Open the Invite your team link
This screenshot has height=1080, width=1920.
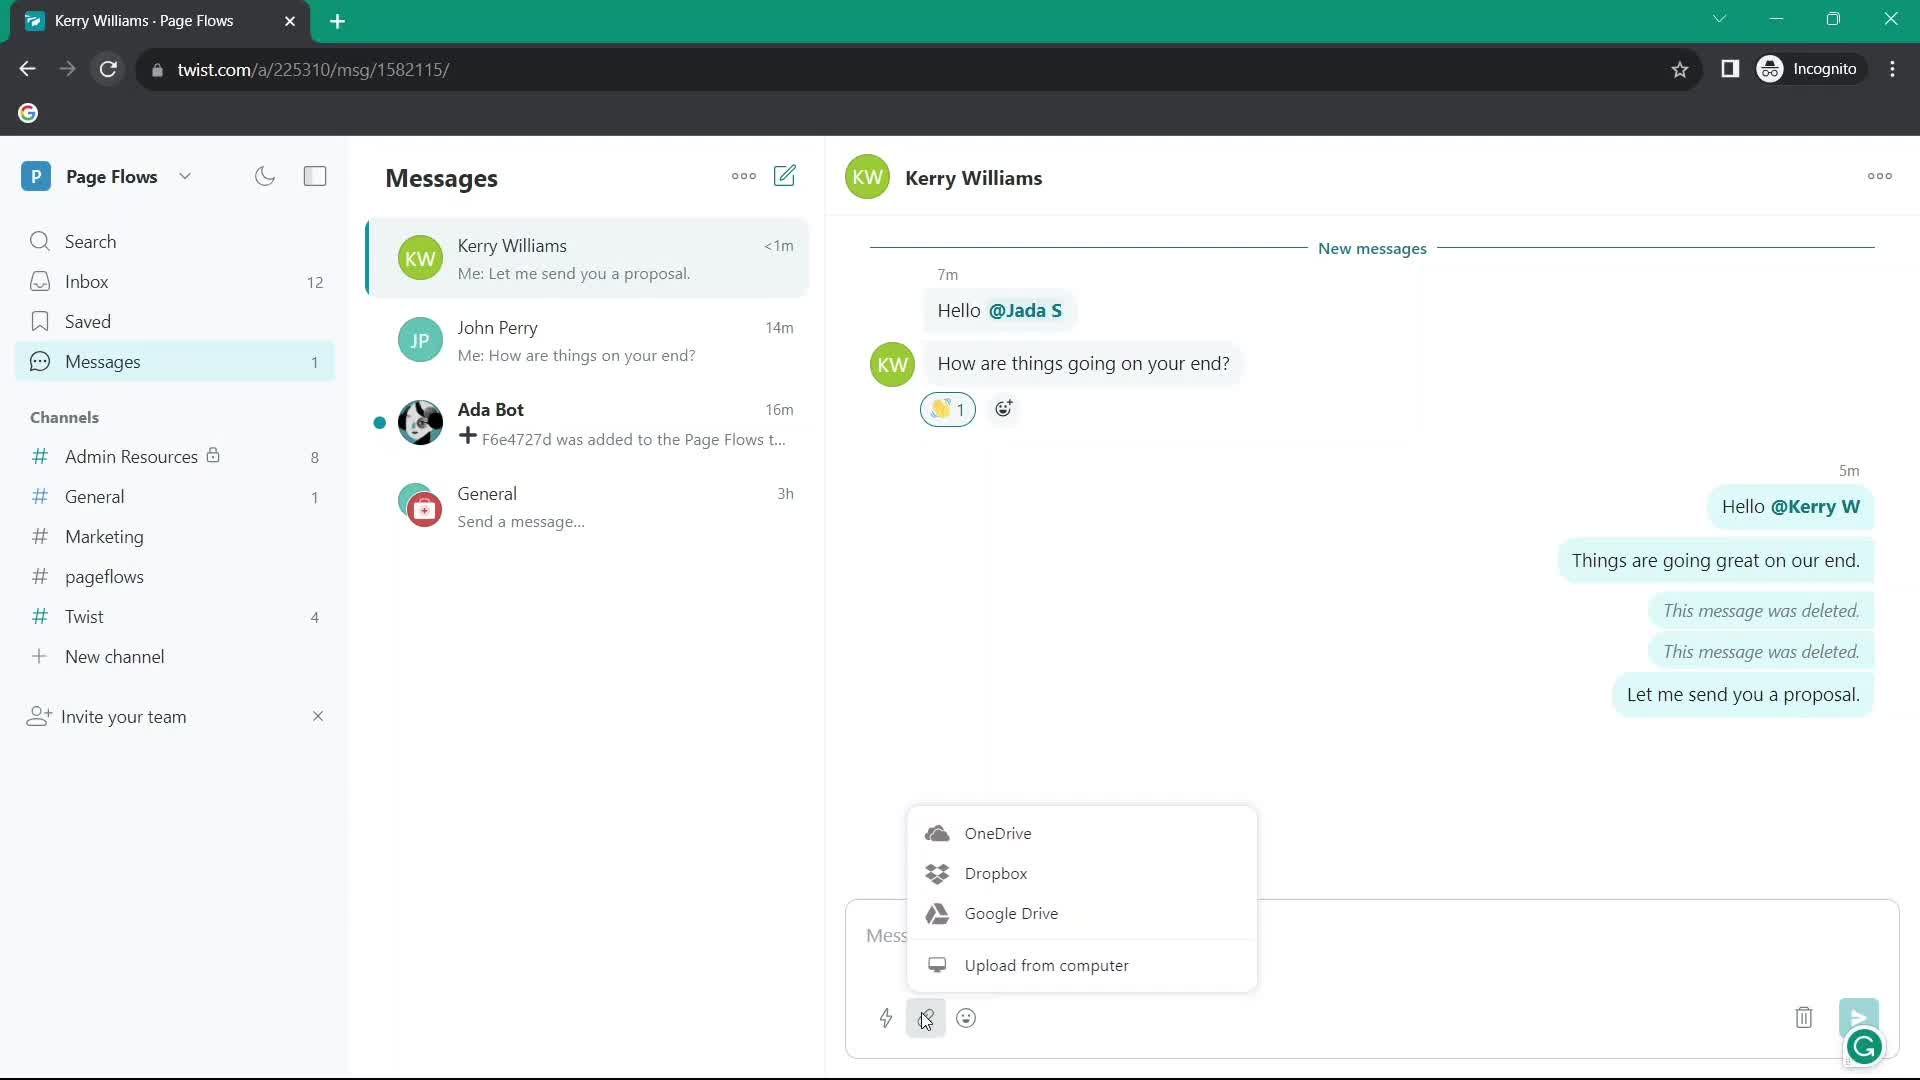tap(123, 716)
